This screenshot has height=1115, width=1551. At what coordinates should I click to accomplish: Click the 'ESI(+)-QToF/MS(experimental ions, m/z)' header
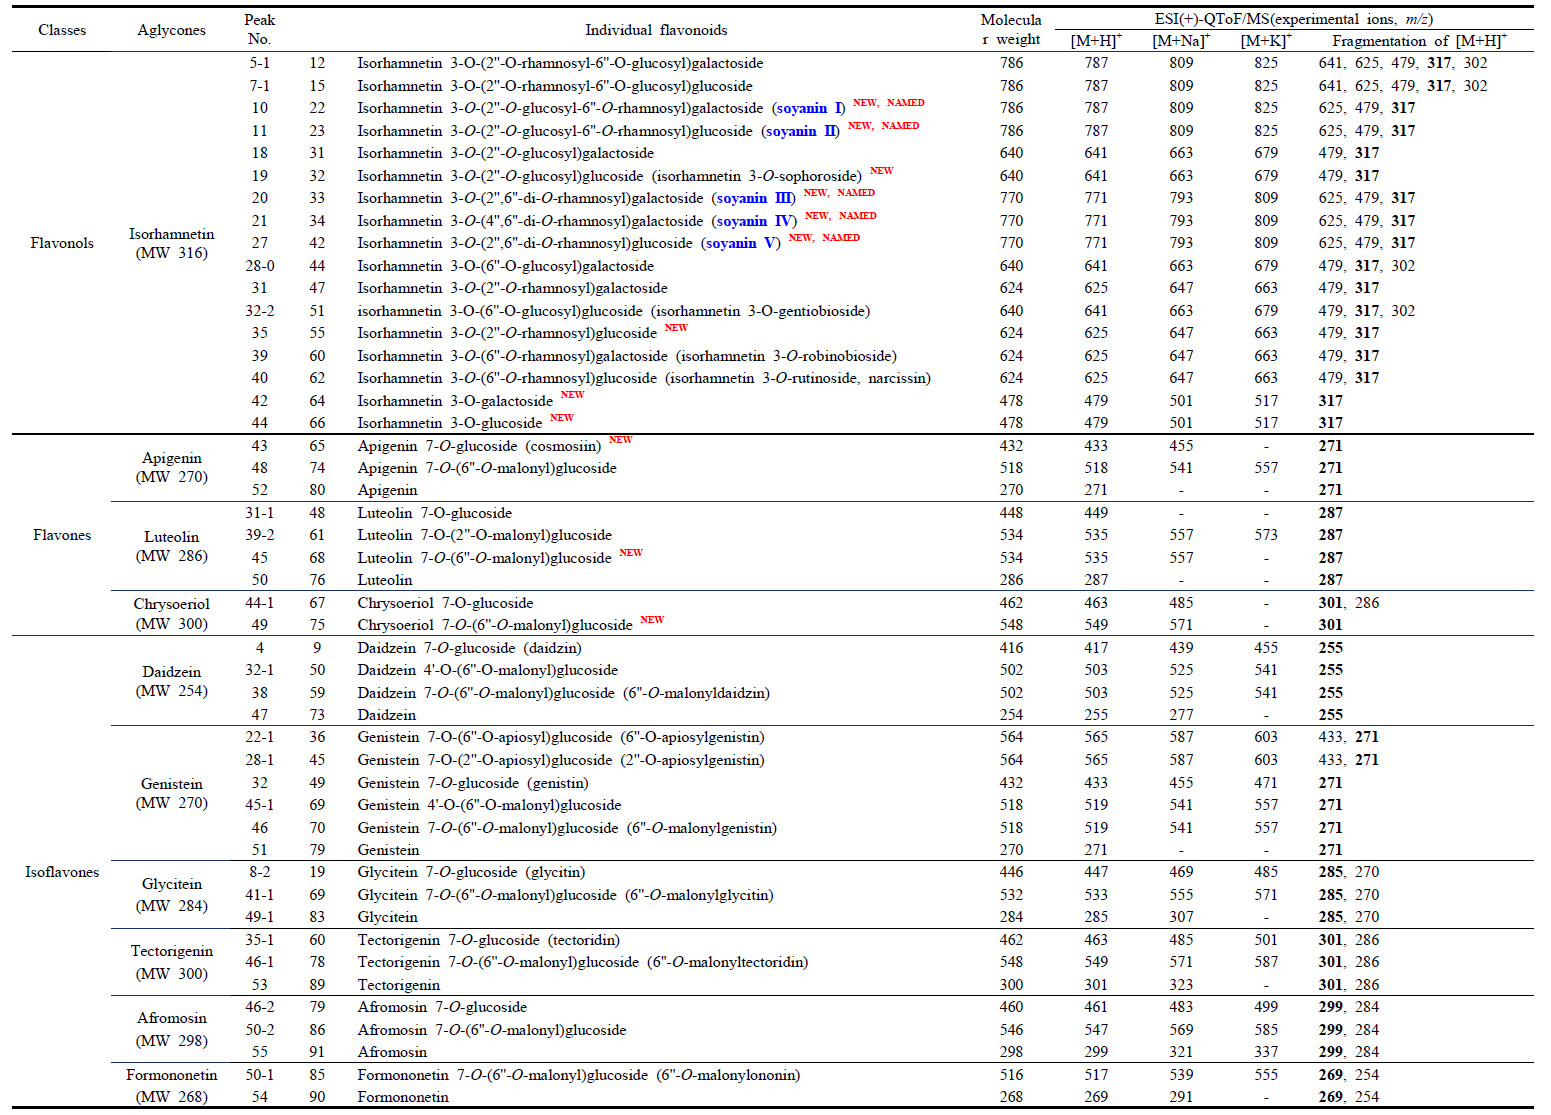click(x=1293, y=19)
